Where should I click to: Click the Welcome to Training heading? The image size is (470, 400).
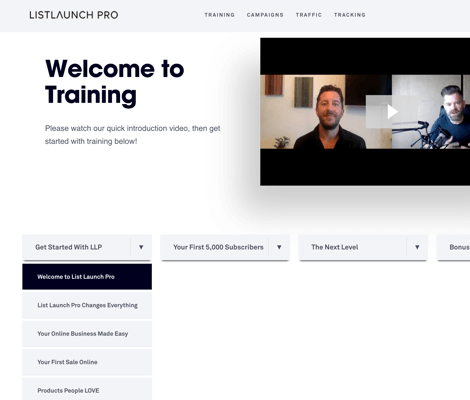[115, 82]
